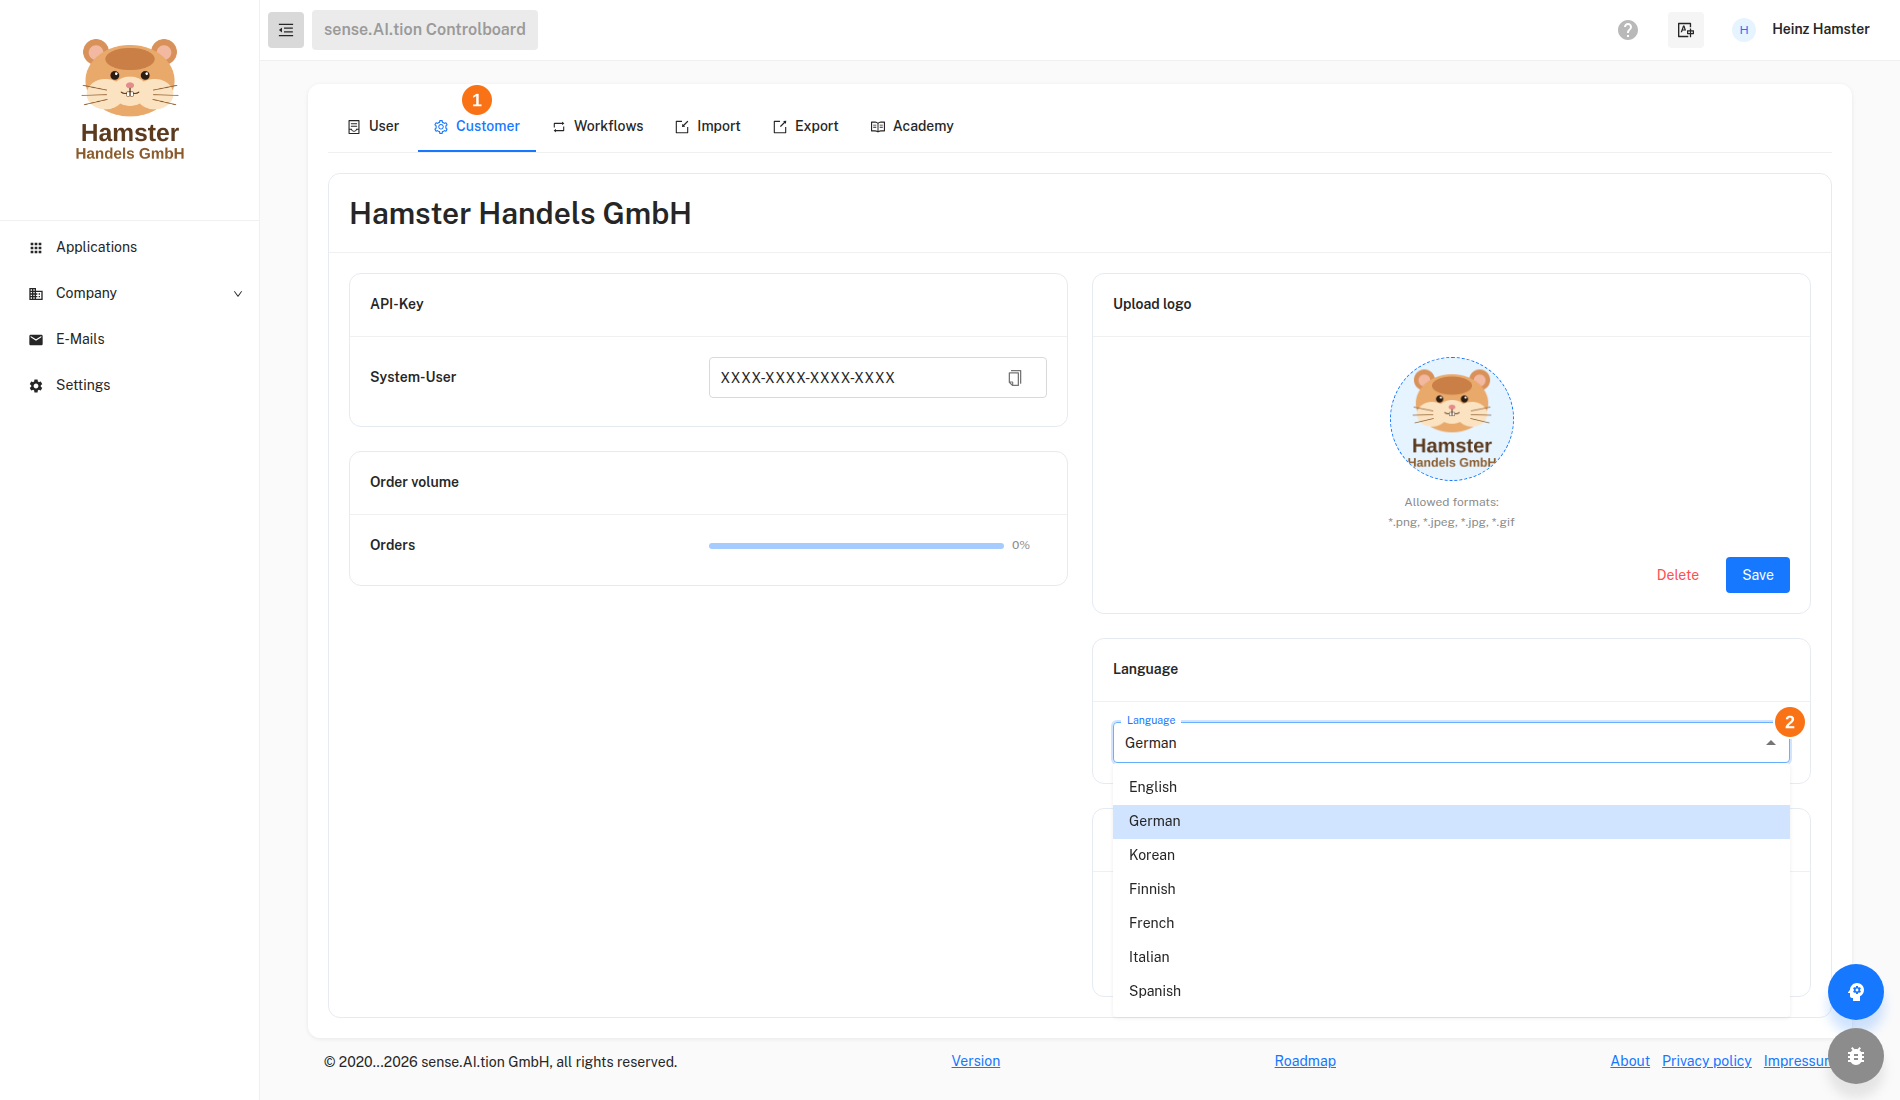
Task: Pick Spanish from the language options
Action: (1451, 991)
